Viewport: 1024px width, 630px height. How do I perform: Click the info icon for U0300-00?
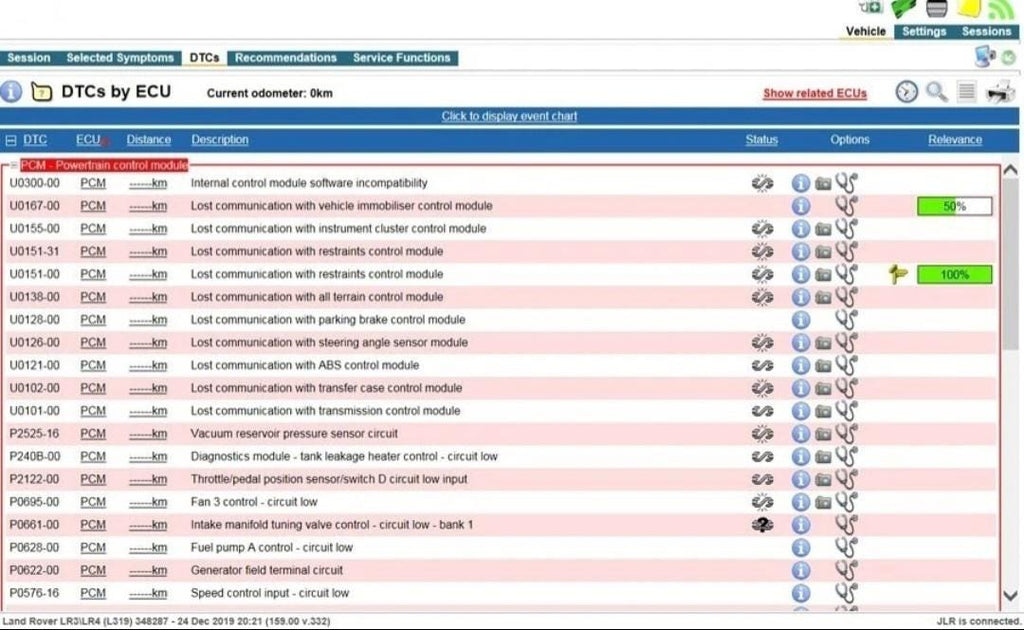[x=800, y=183]
